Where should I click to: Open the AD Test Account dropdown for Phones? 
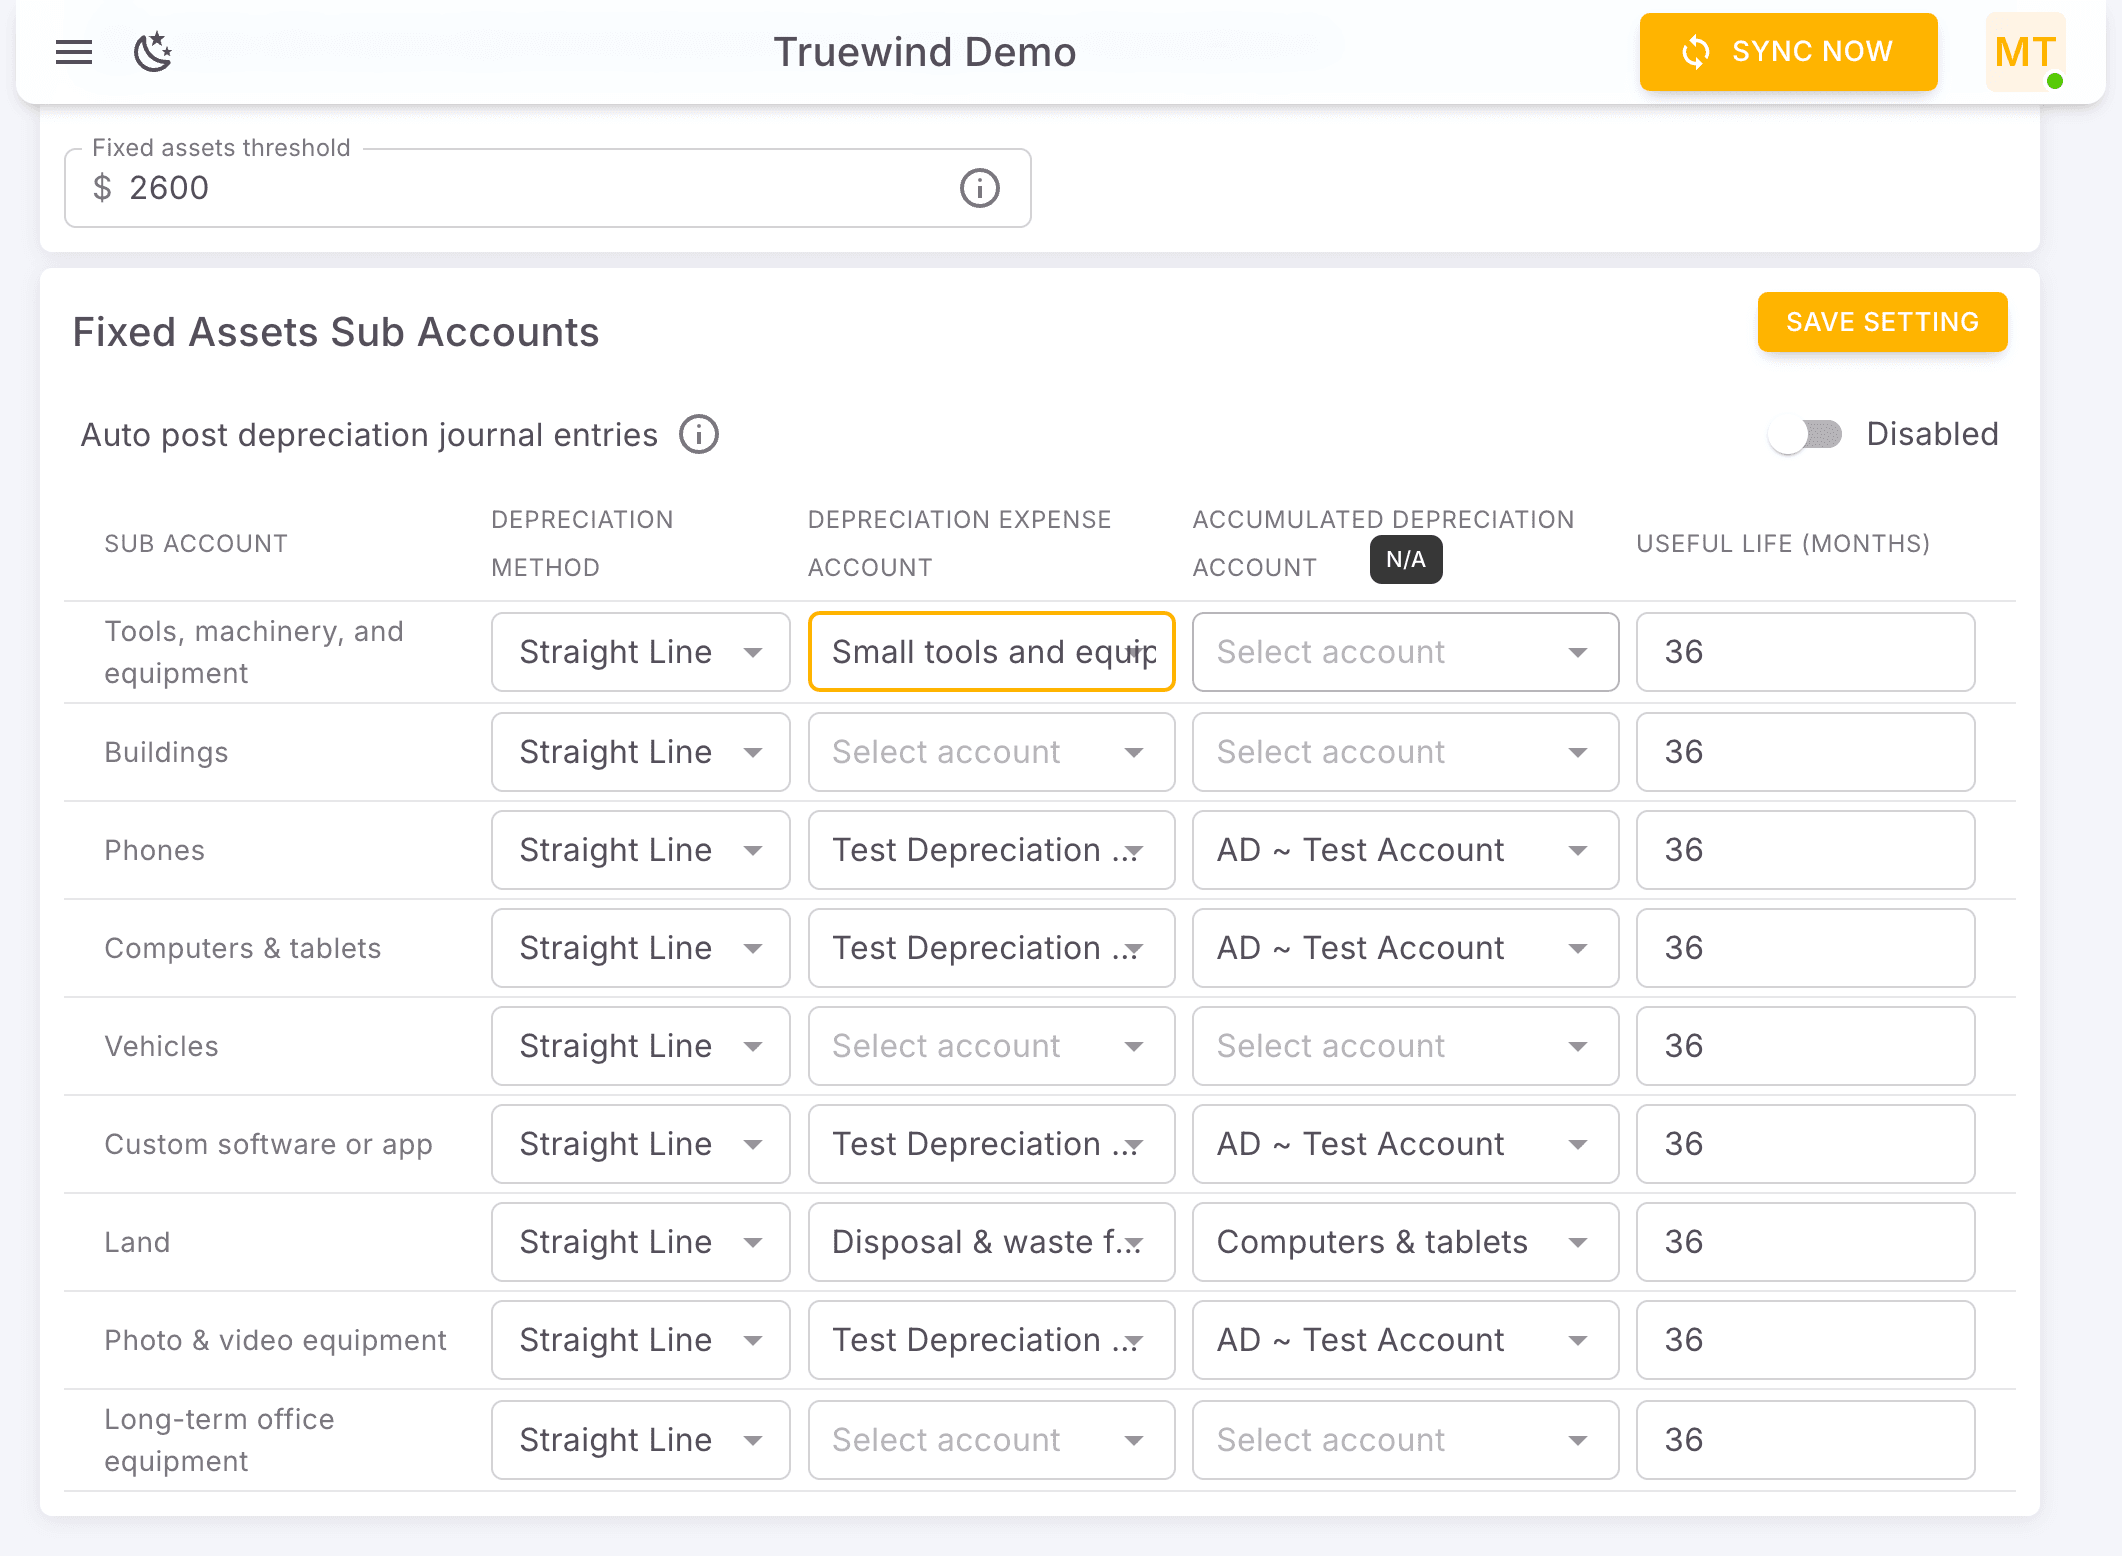pyautogui.click(x=1404, y=849)
